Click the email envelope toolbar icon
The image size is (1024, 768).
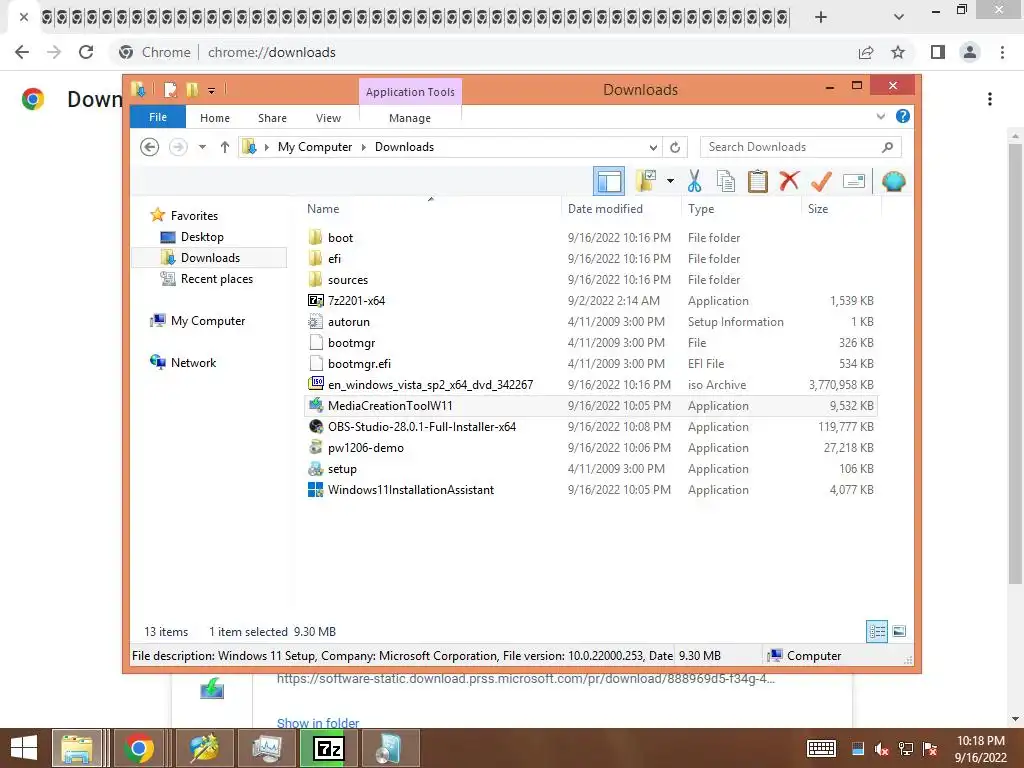point(854,181)
